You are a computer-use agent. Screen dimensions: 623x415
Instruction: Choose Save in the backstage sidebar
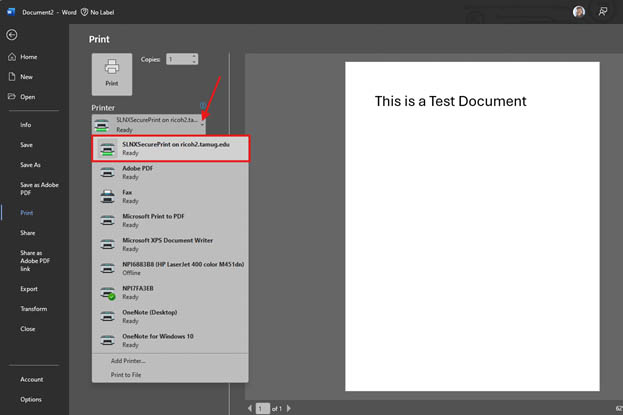point(26,145)
